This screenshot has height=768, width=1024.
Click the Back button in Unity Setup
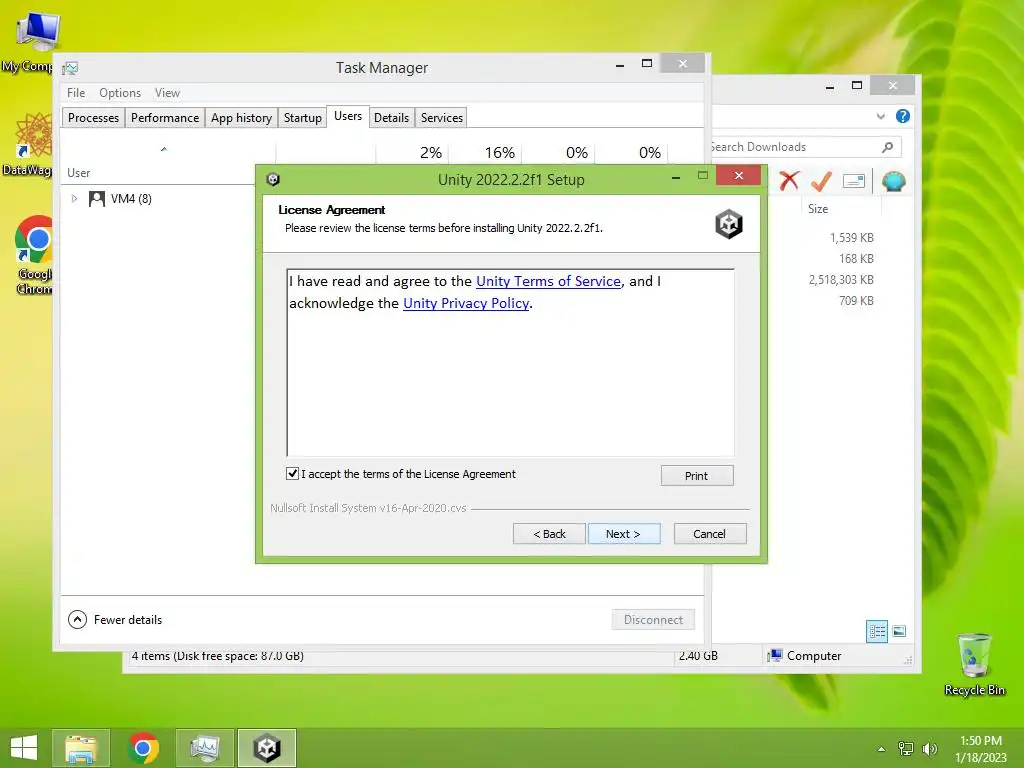coord(549,534)
